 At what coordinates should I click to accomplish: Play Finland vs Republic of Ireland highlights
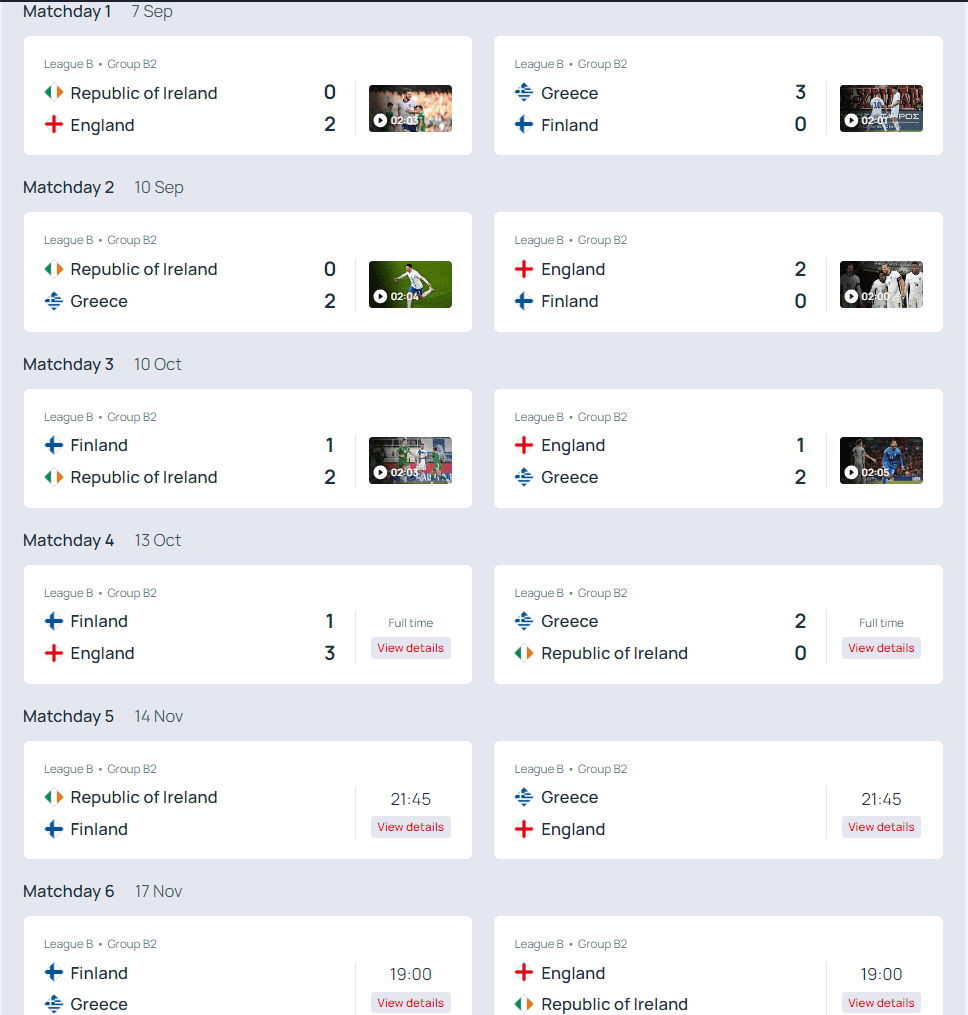[x=410, y=460]
